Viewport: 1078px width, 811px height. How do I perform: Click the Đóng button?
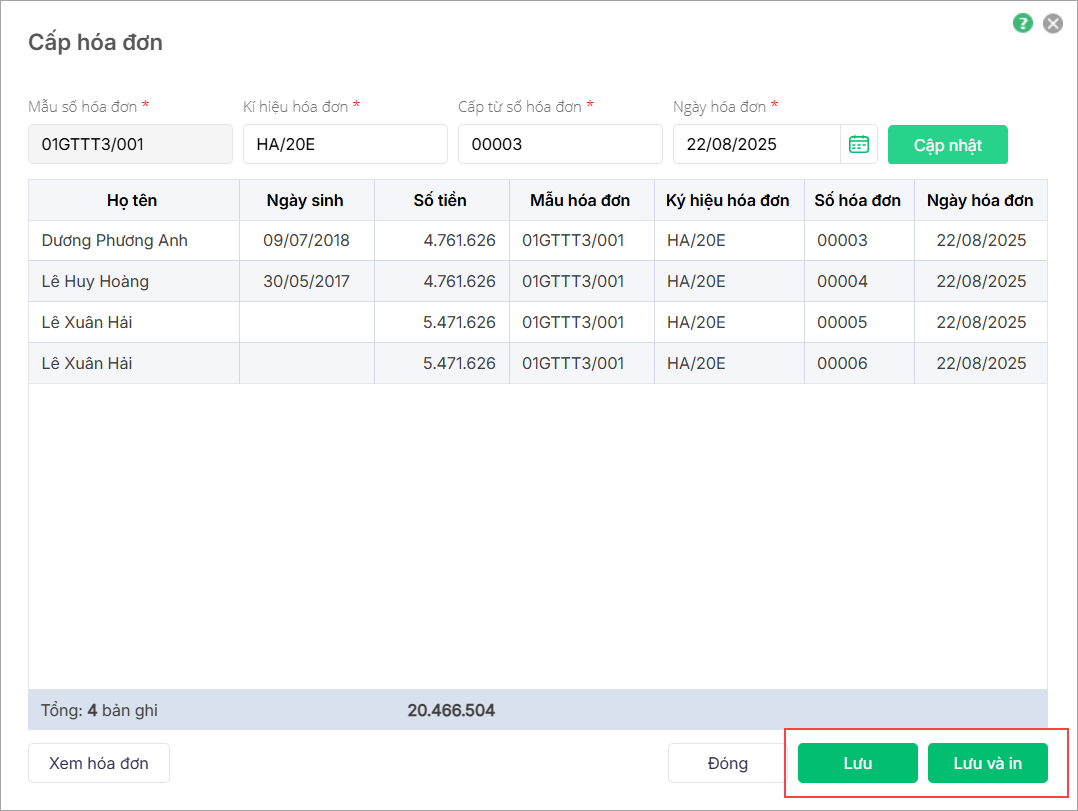(727, 763)
